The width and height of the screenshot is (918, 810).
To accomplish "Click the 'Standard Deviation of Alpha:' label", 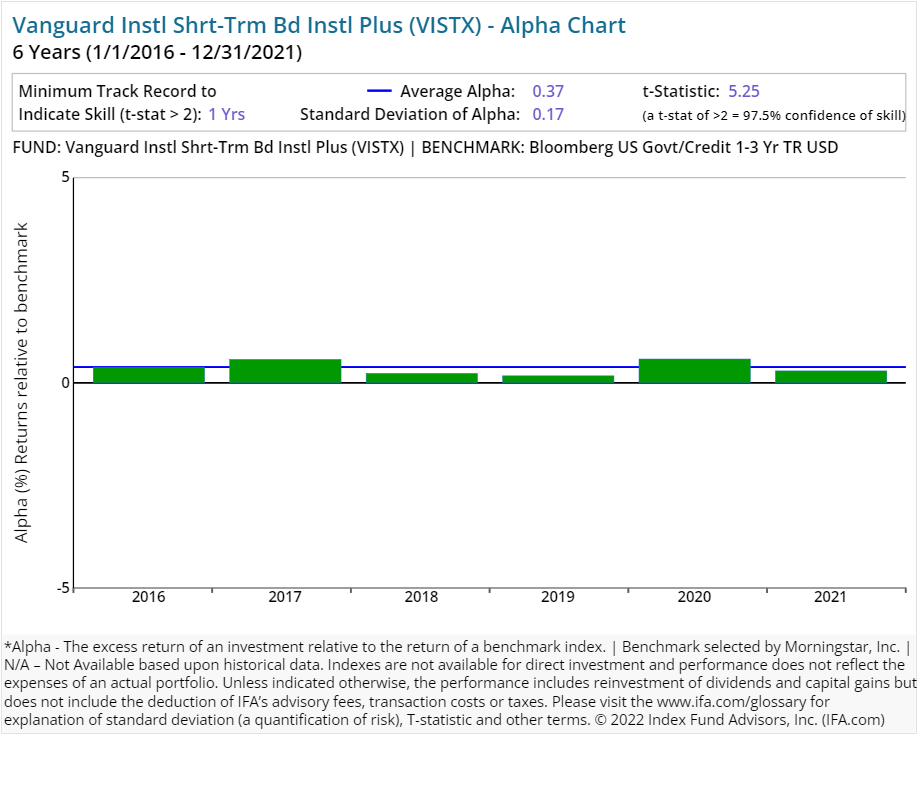I will (410, 114).
